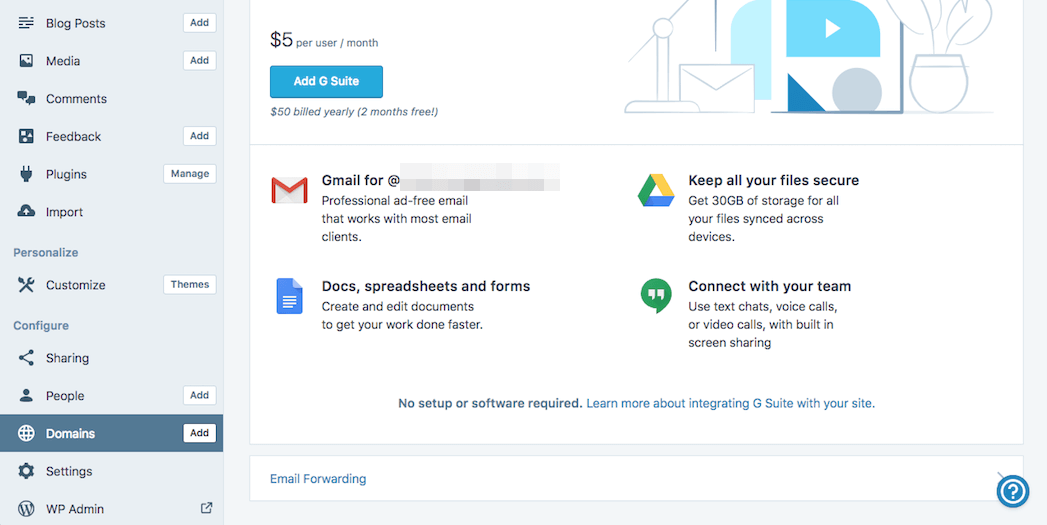Click the Hangouts chat icon
This screenshot has width=1047, height=525.
(x=656, y=296)
